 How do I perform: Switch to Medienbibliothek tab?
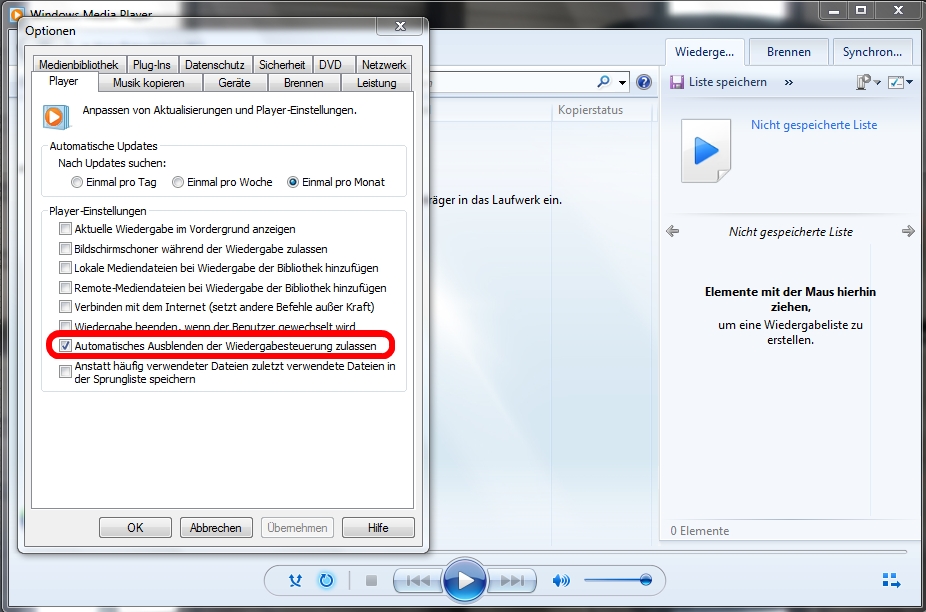pos(79,65)
